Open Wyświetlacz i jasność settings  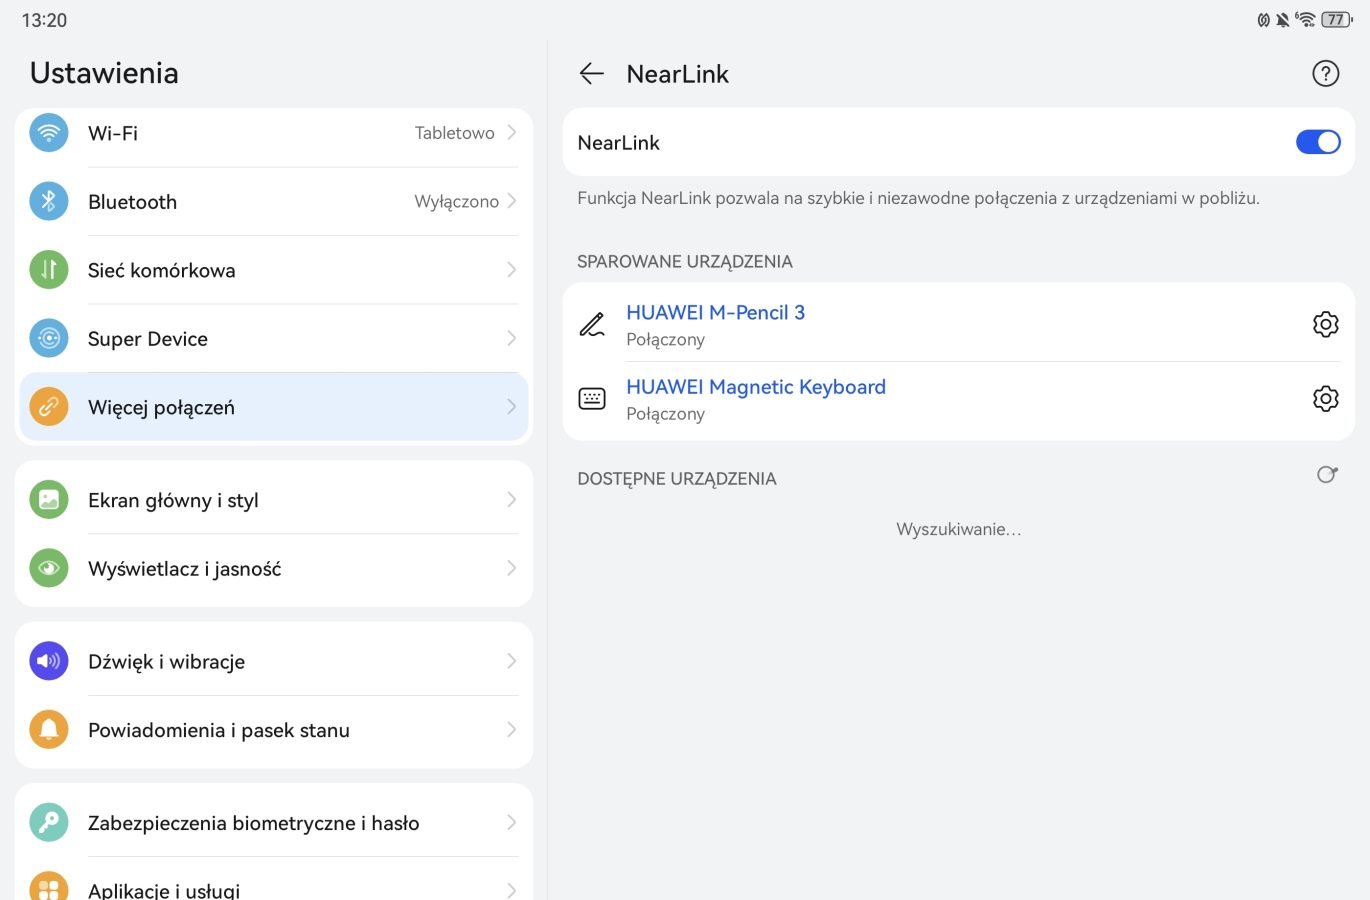pyautogui.click(x=274, y=568)
